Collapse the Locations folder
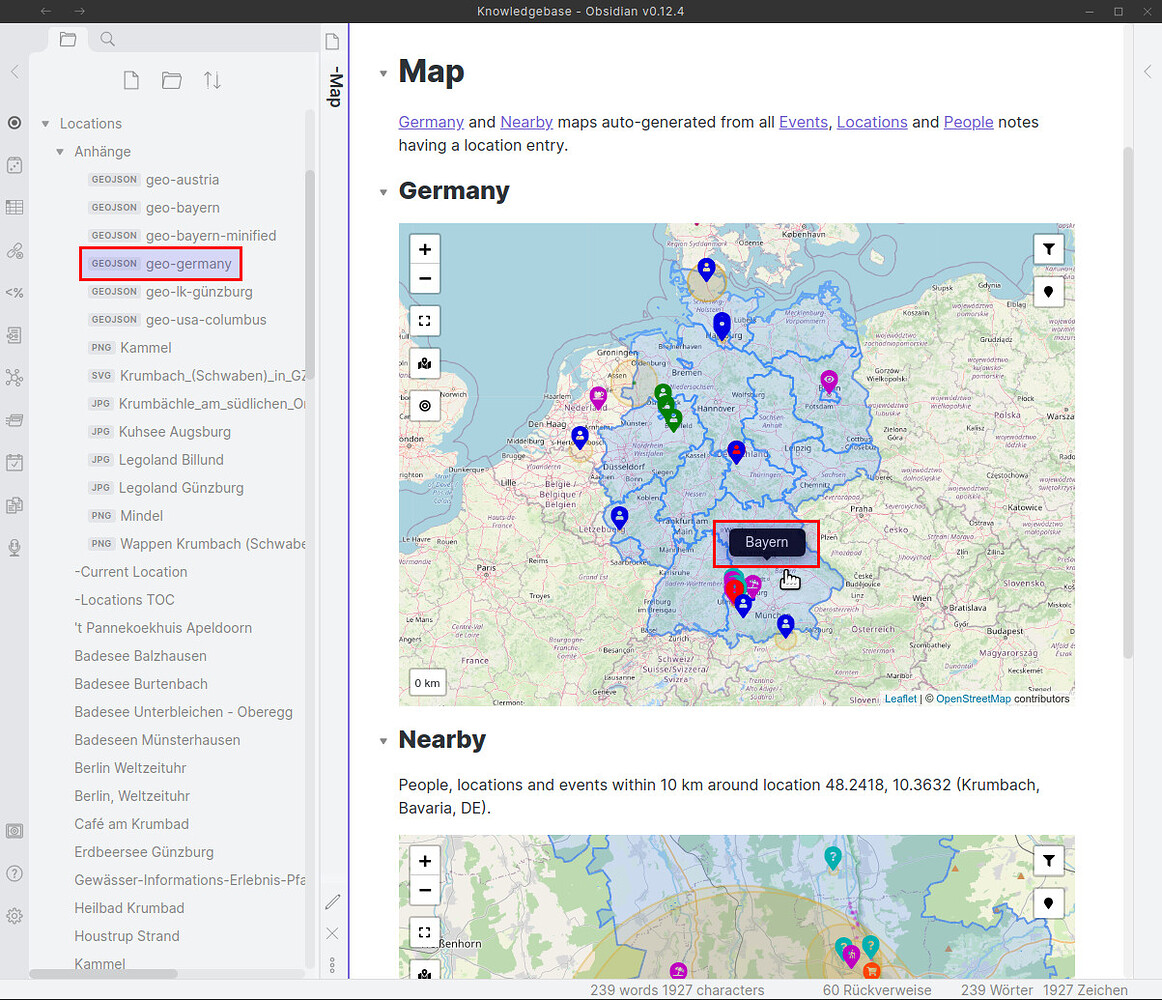 click(45, 123)
